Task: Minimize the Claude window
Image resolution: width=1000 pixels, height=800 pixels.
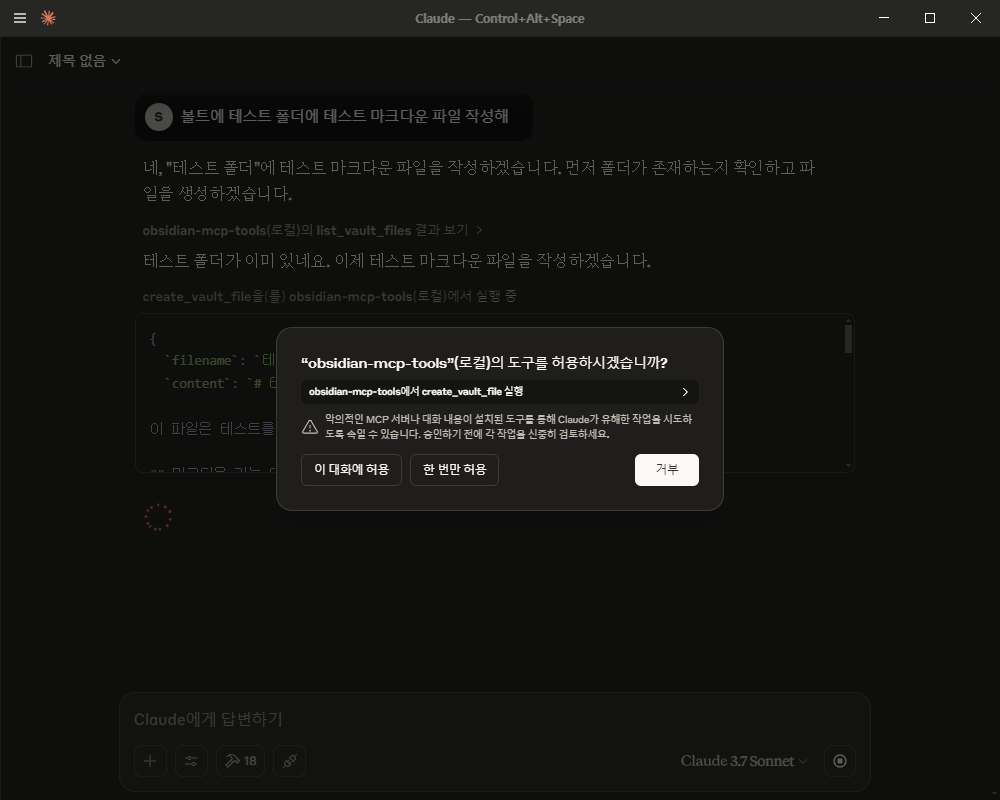Action: tap(884, 18)
